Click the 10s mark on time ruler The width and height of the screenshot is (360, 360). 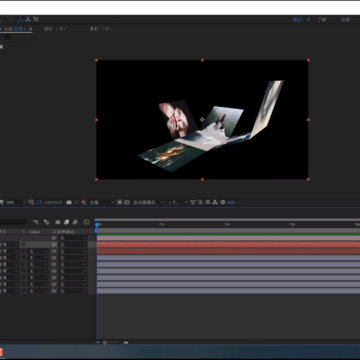click(227, 225)
